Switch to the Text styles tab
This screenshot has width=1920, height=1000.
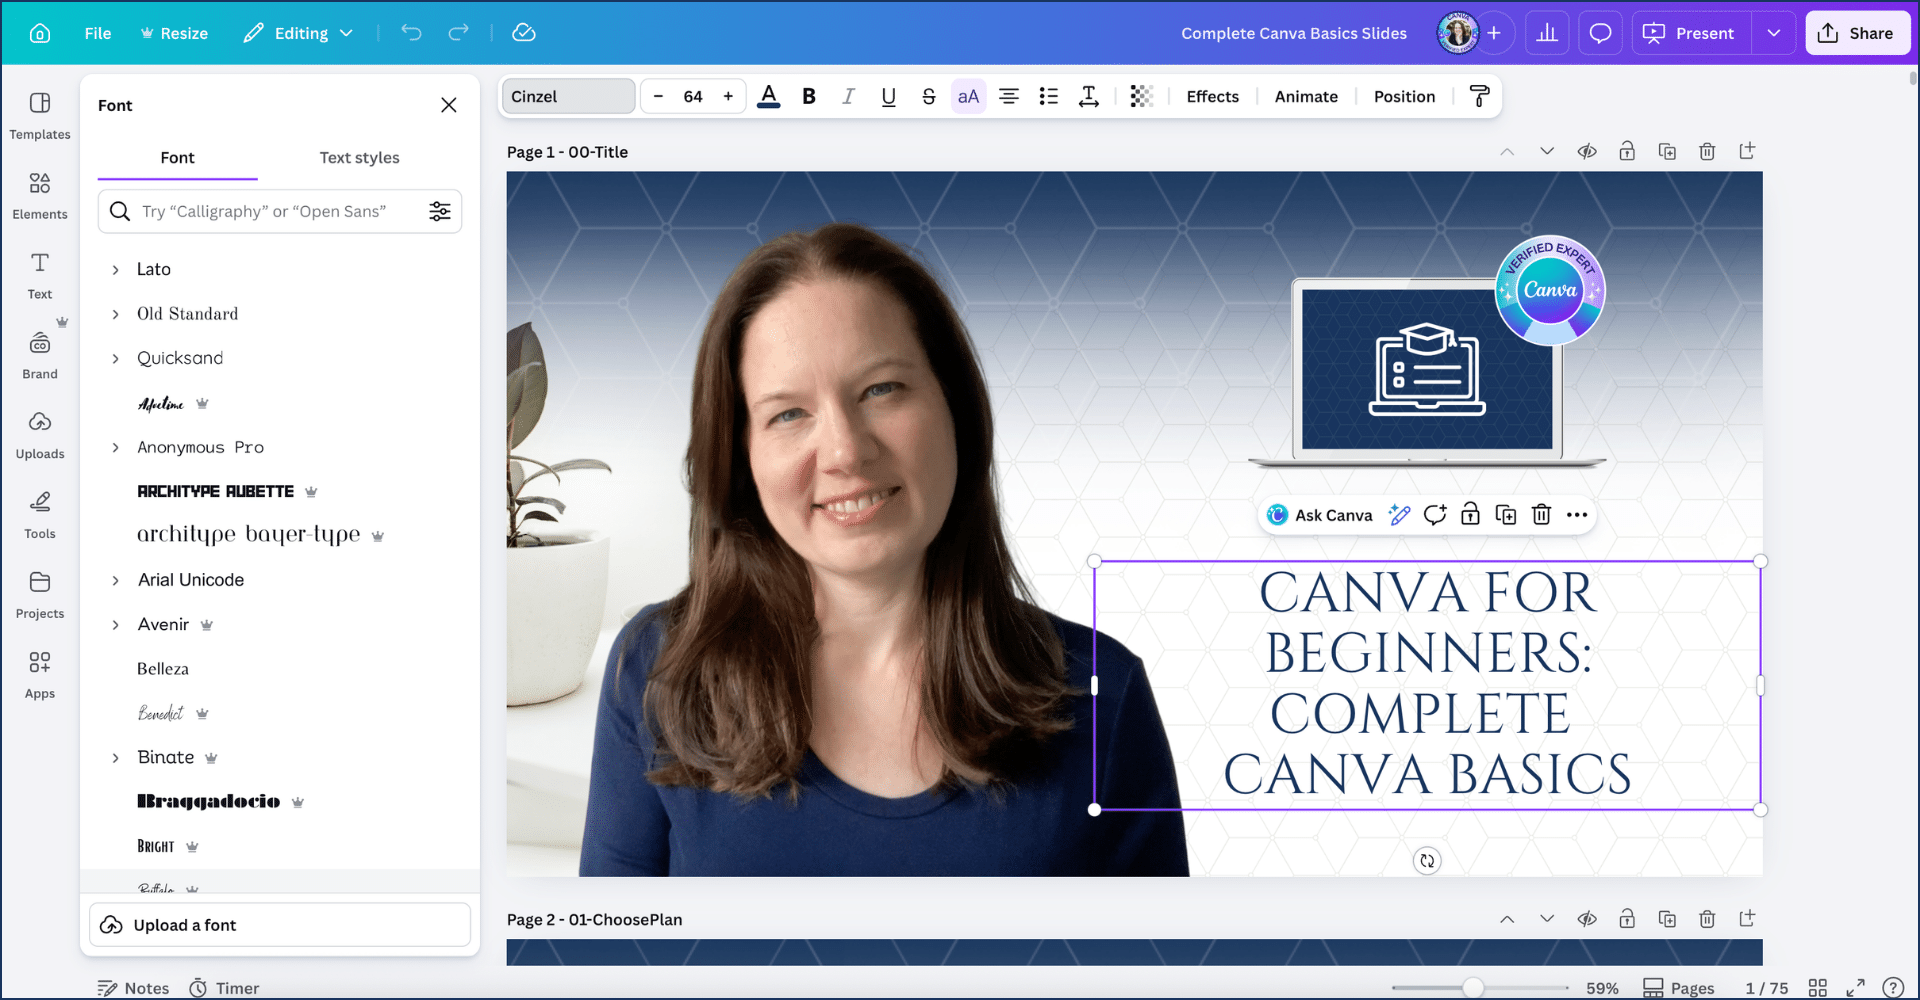coord(359,158)
